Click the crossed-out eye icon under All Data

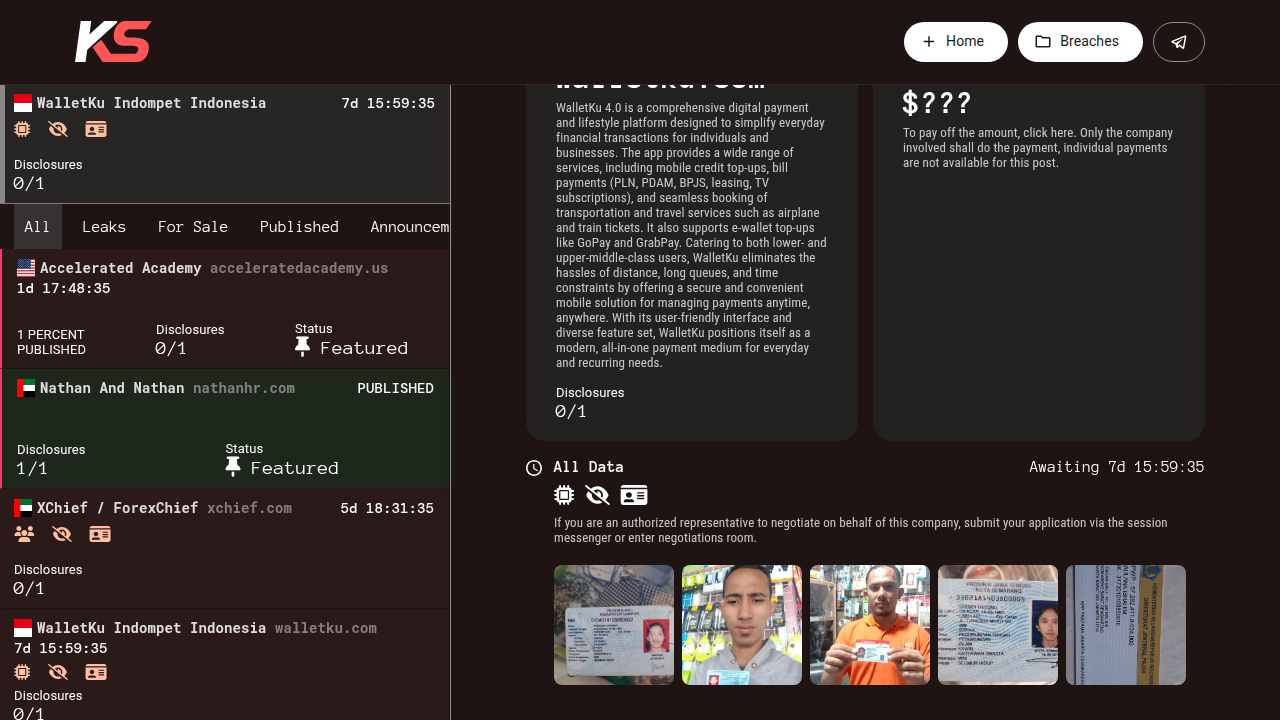click(x=597, y=495)
